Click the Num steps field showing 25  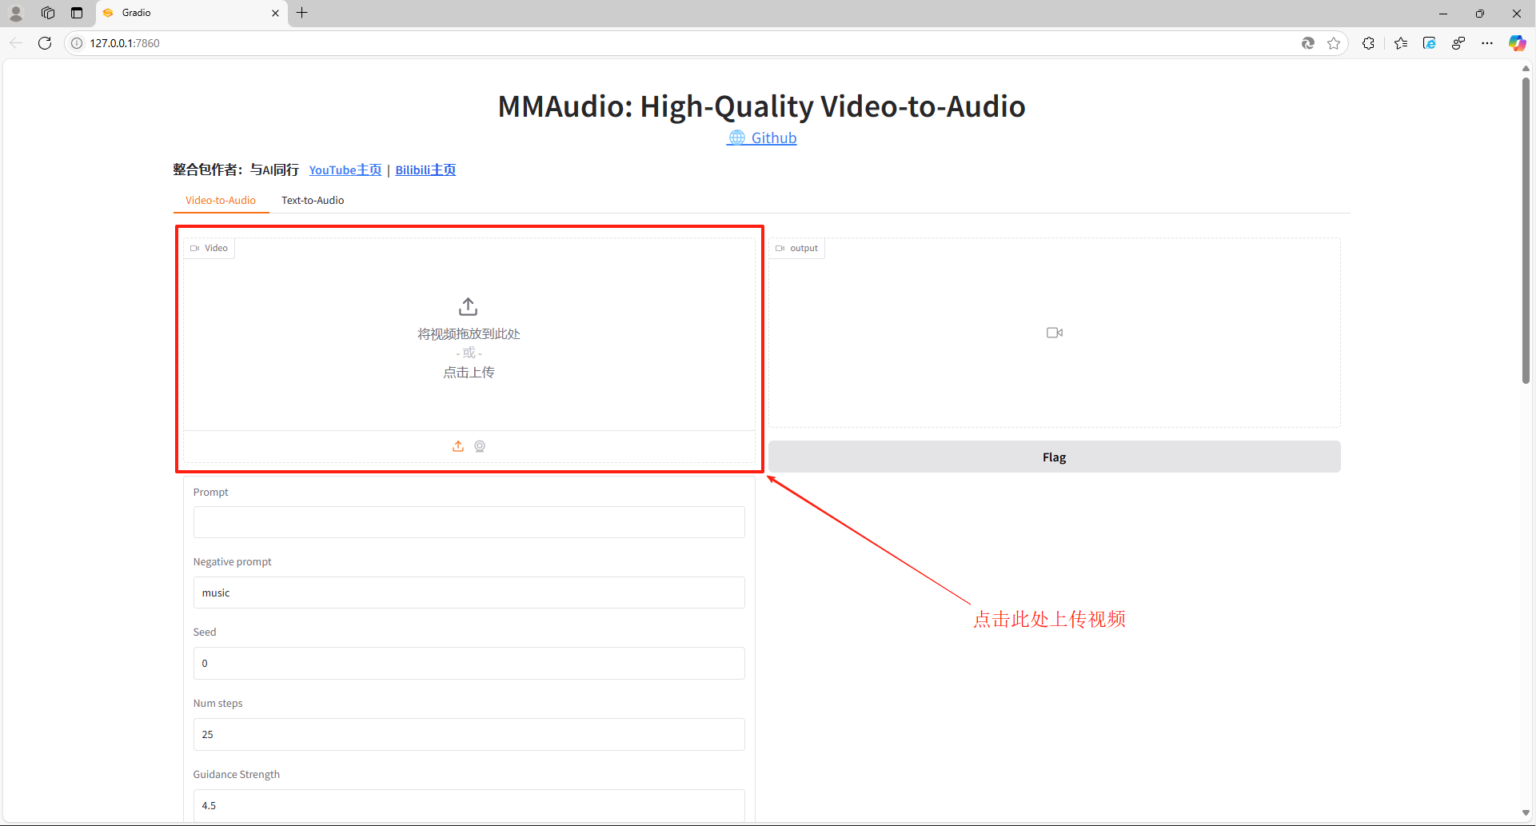point(468,734)
